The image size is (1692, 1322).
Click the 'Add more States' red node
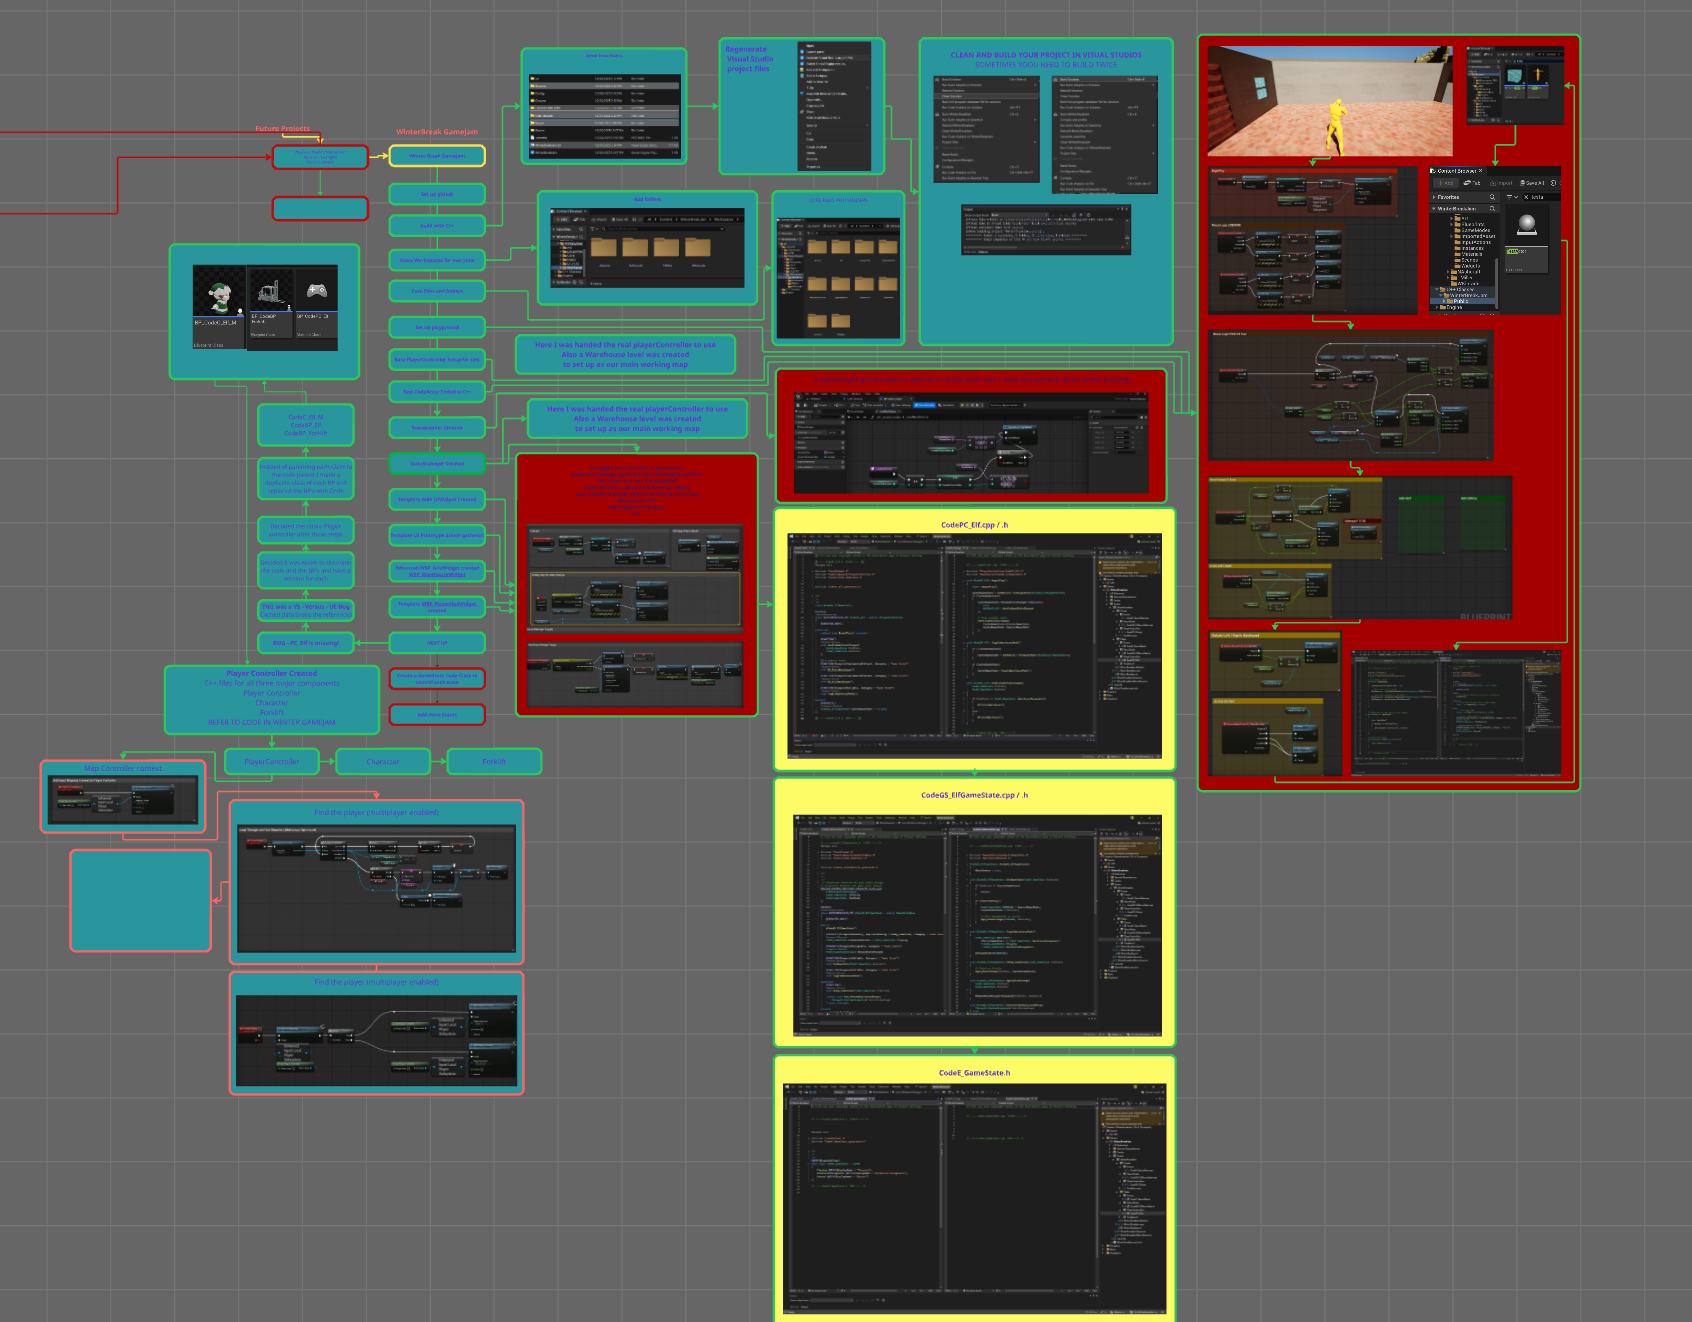coord(437,714)
